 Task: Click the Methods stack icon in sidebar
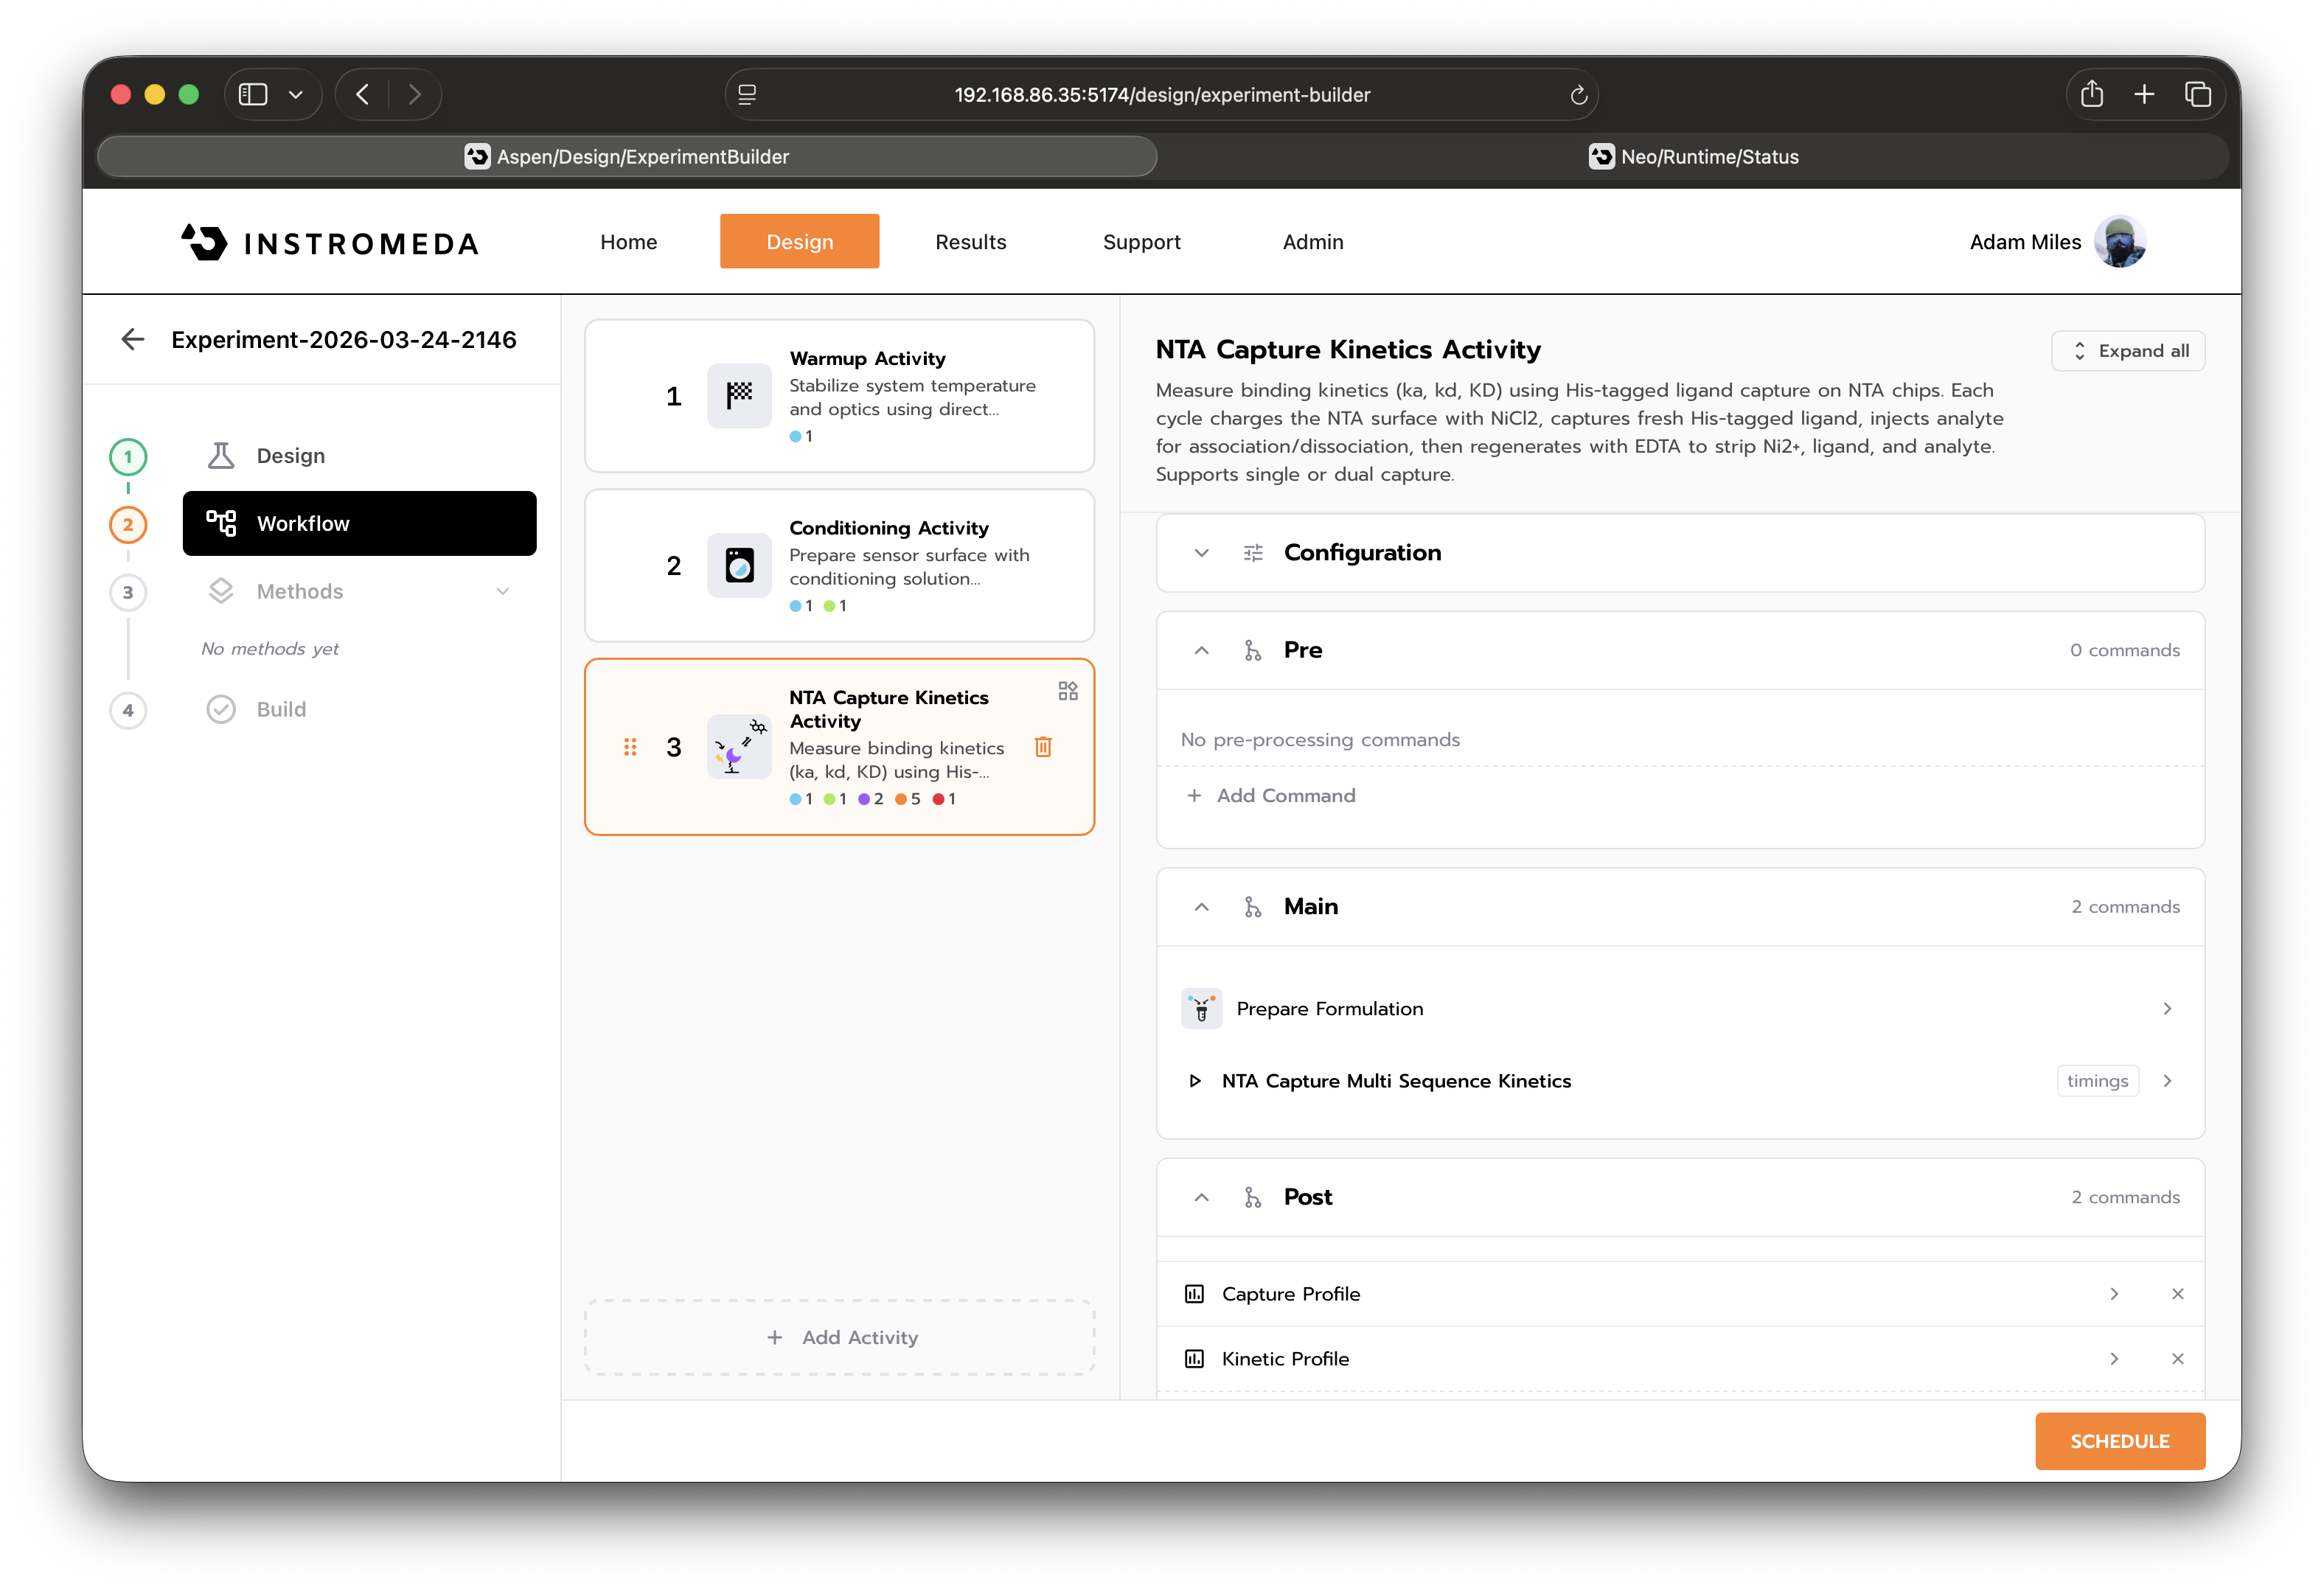(x=221, y=591)
